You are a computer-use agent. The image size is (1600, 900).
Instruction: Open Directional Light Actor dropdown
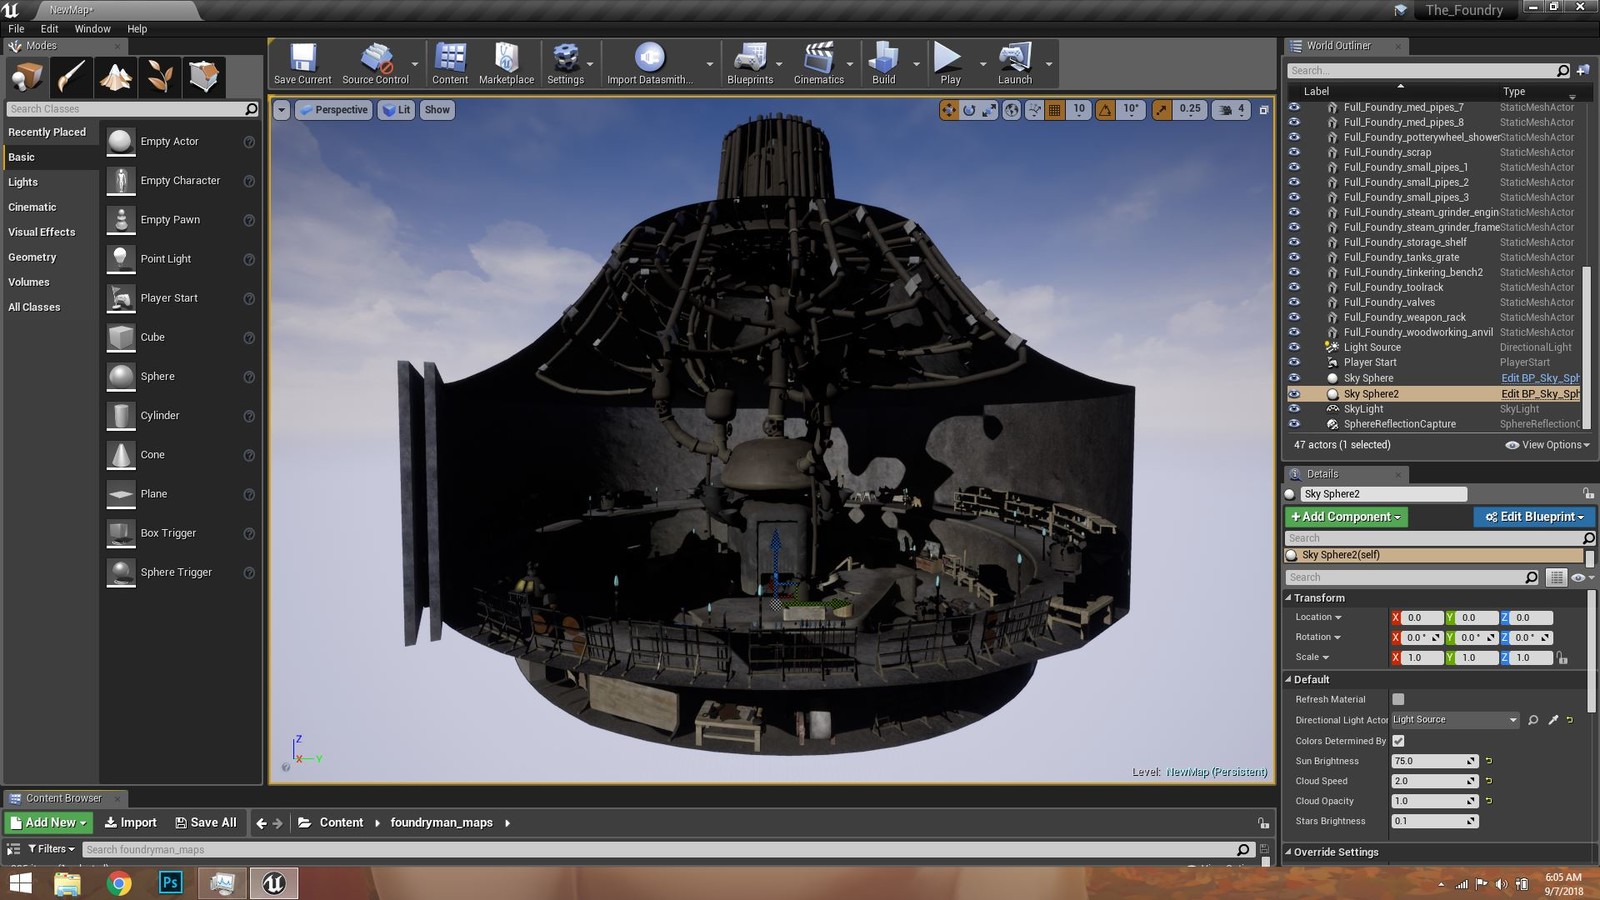pyautogui.click(x=1455, y=720)
